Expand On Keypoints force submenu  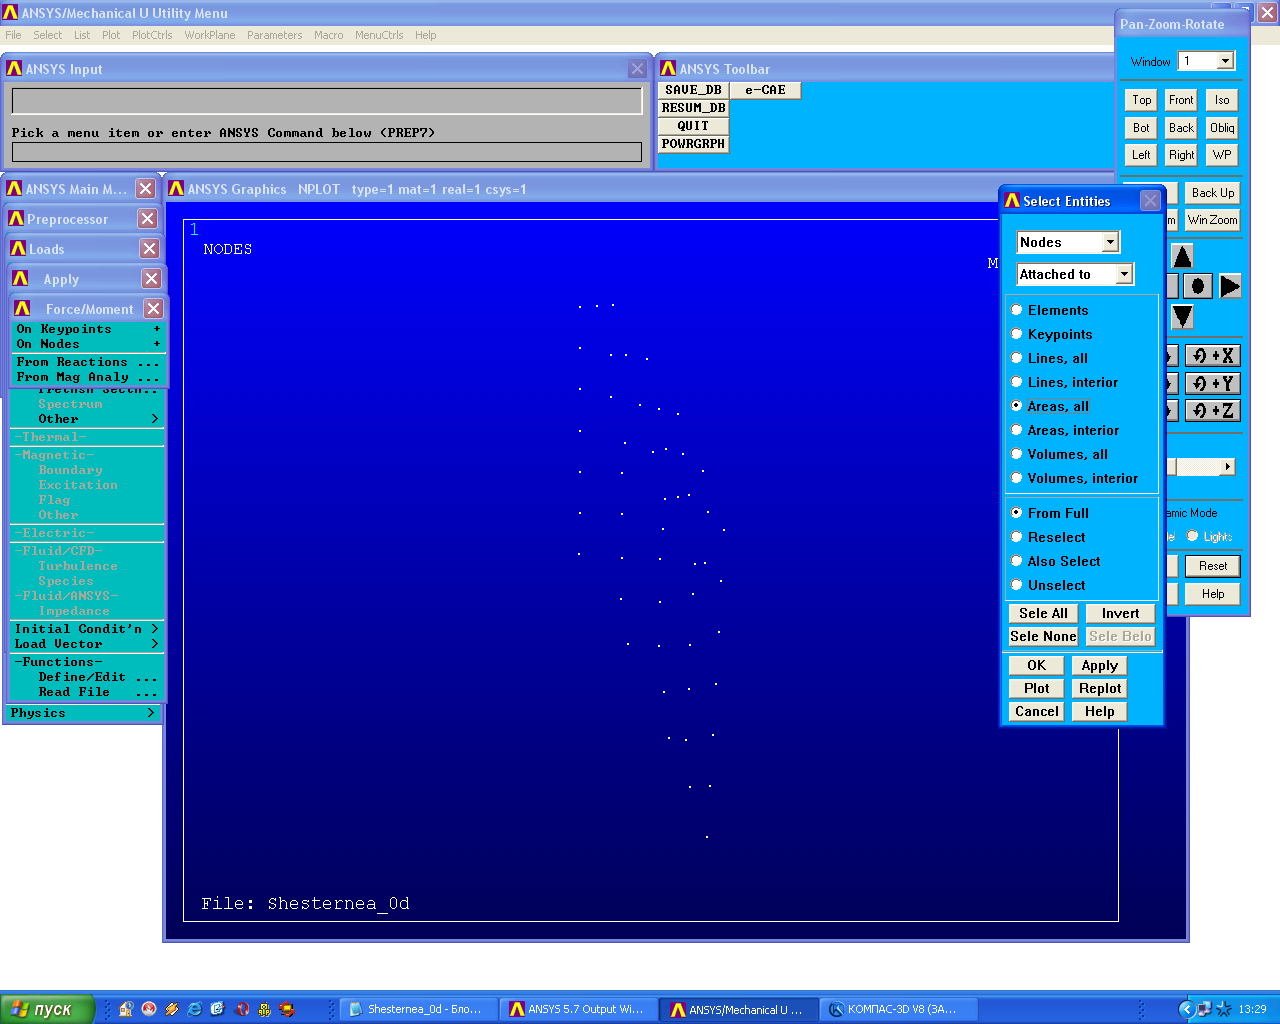pos(89,329)
